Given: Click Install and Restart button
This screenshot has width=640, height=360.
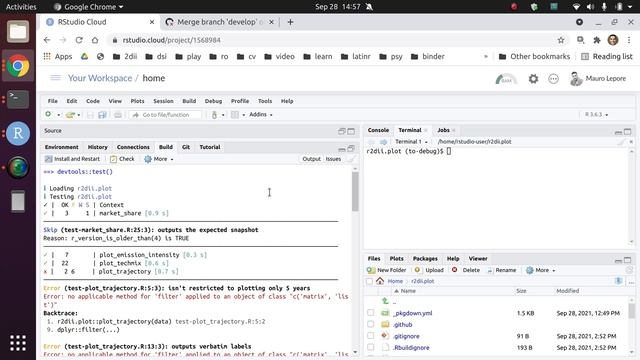Looking at the screenshot, I should 72,159.
